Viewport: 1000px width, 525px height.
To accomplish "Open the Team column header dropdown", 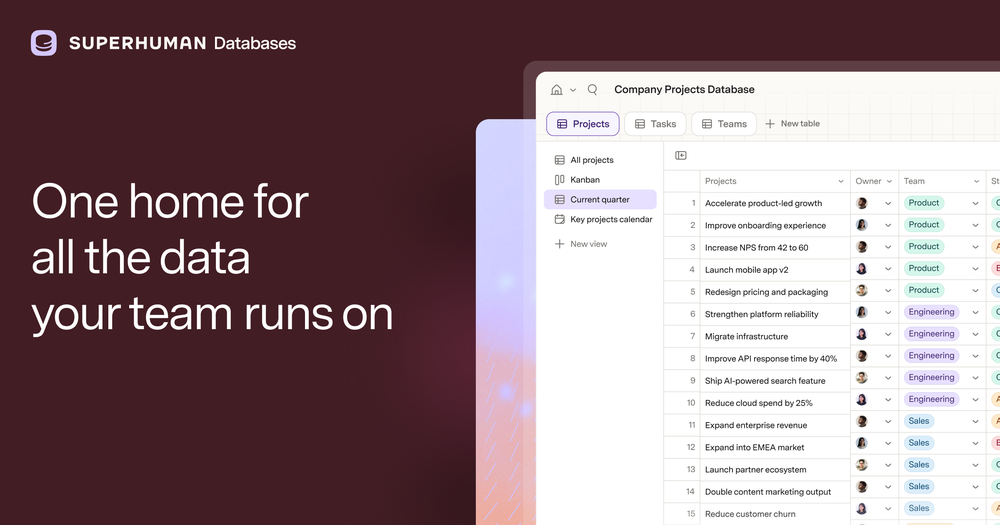I will (x=976, y=181).
